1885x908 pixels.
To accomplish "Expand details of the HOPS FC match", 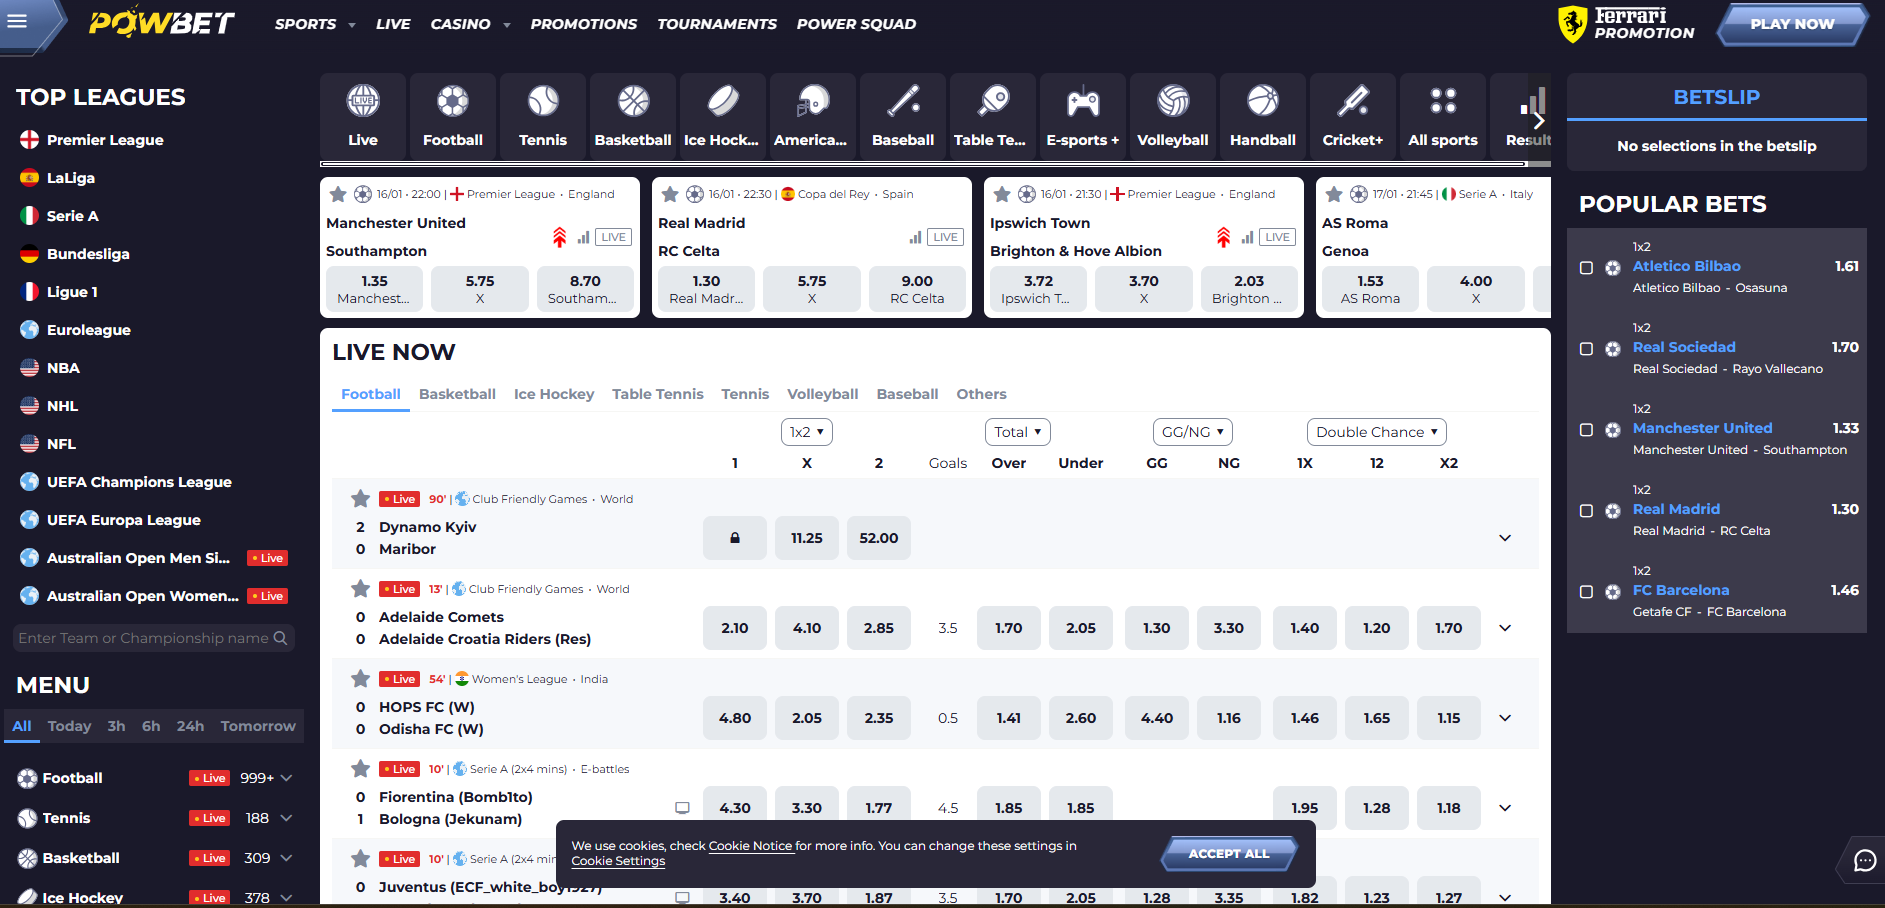I will coord(1505,717).
